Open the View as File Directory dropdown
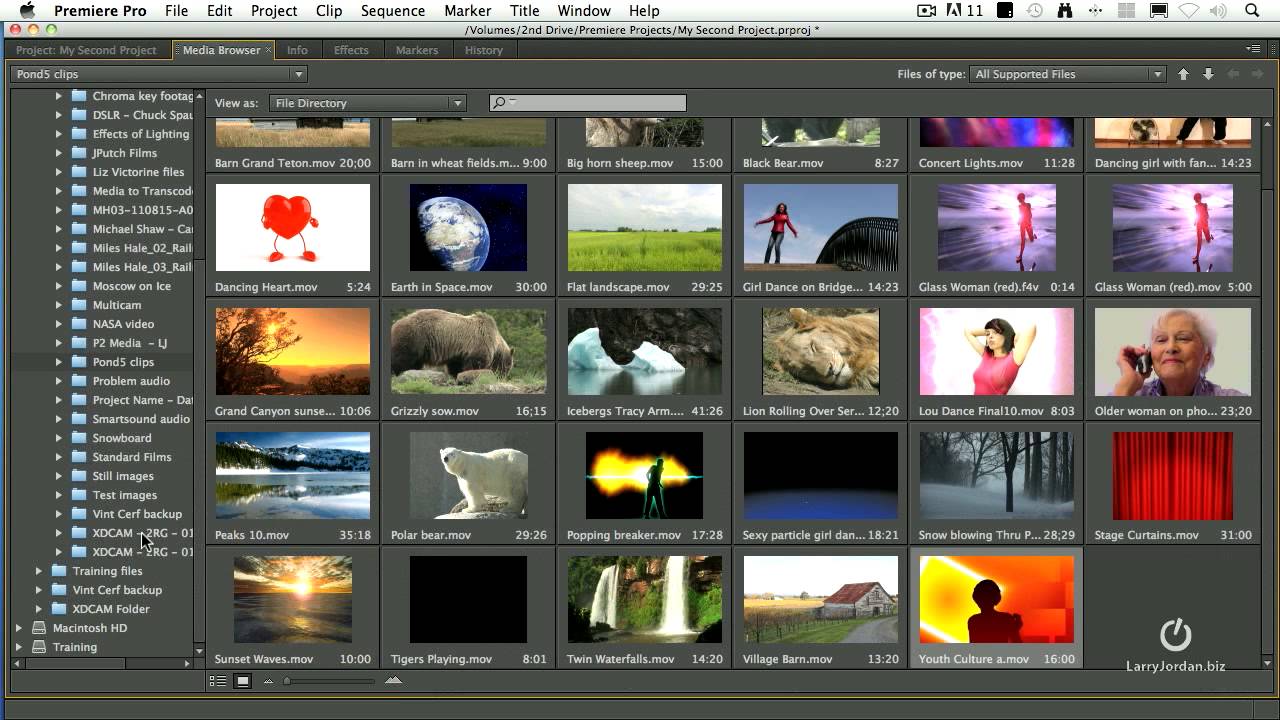This screenshot has width=1280, height=720. [x=368, y=103]
